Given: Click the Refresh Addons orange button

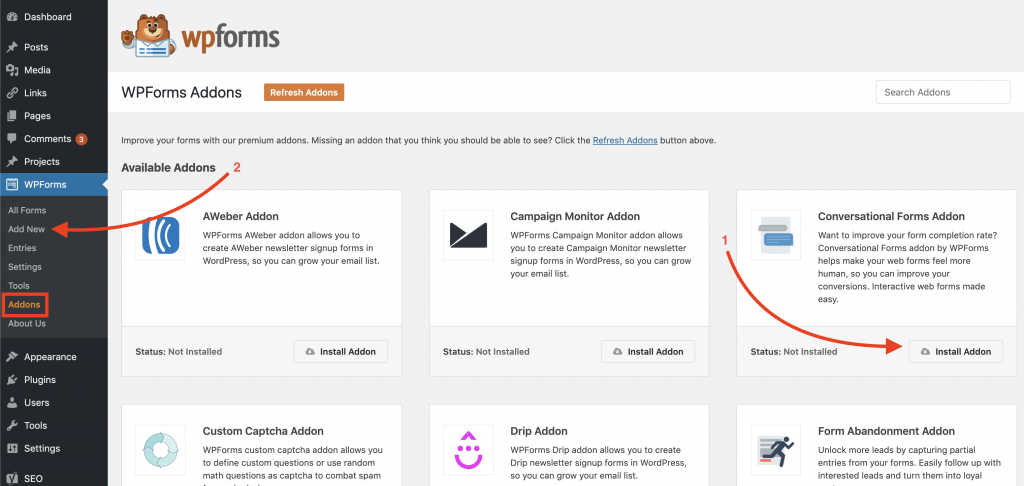Looking at the screenshot, I should (304, 92).
